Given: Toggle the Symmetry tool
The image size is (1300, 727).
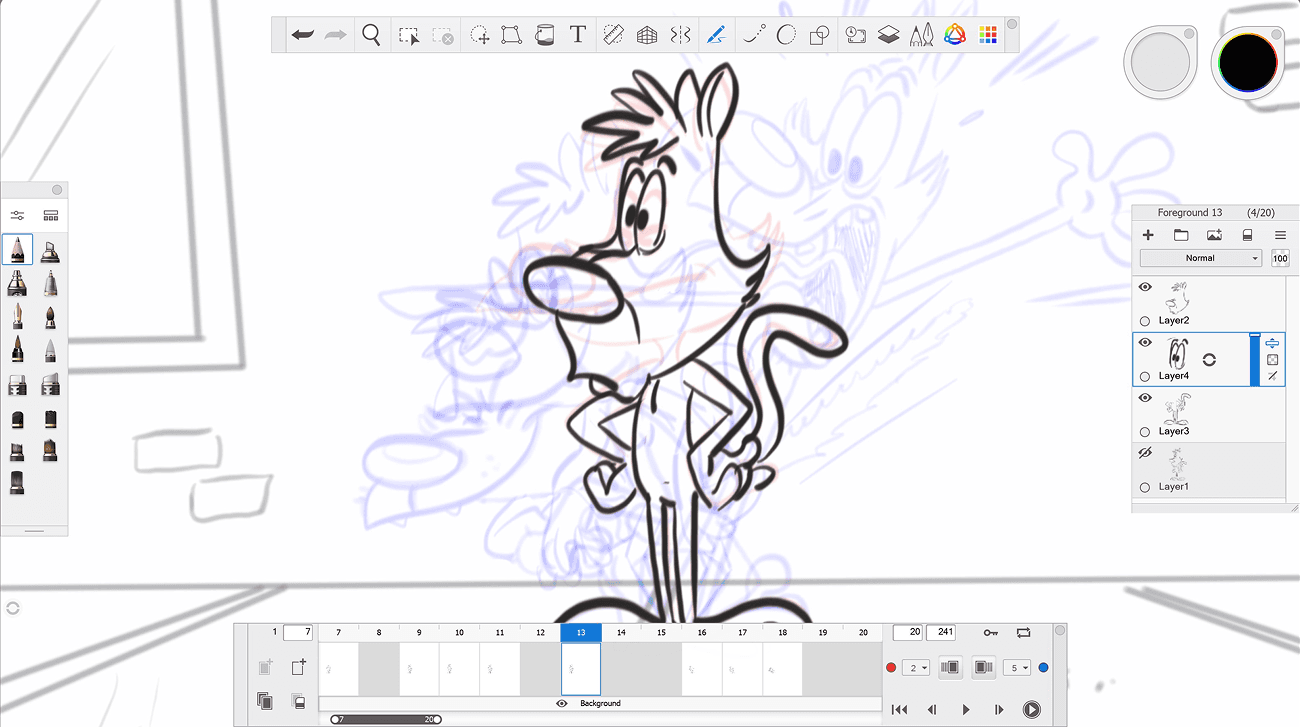Looking at the screenshot, I should (680, 35).
